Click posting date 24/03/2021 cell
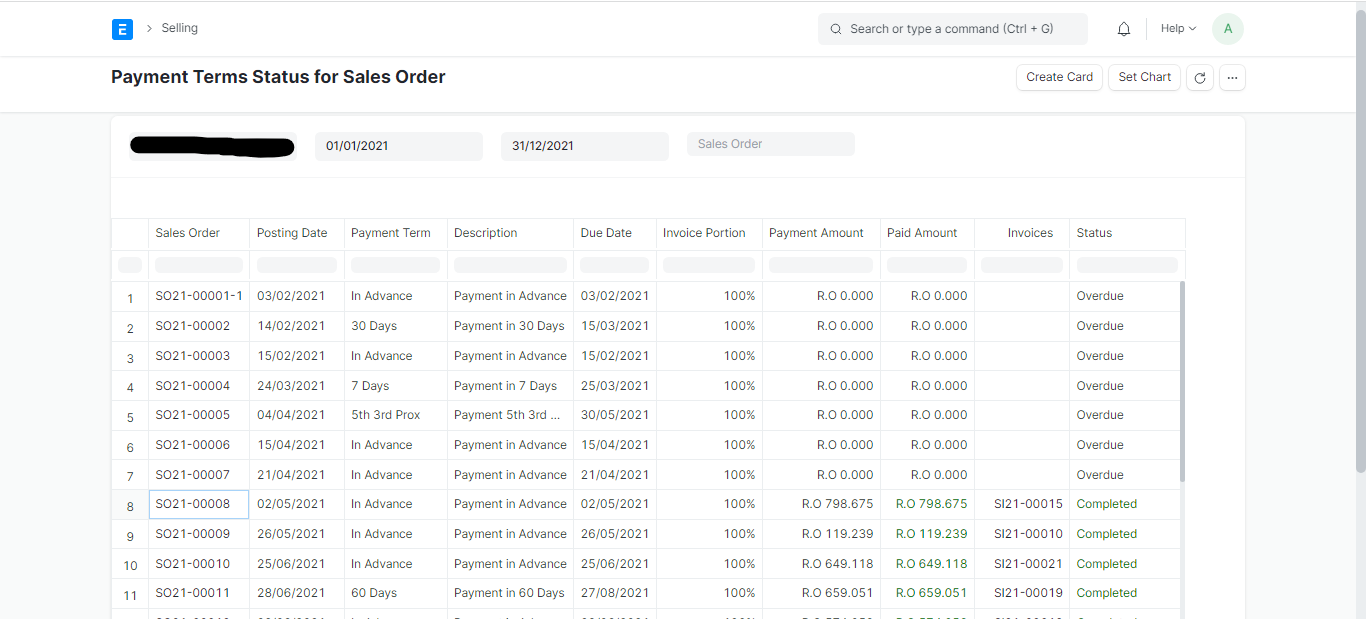1366x619 pixels. pyautogui.click(x=297, y=386)
